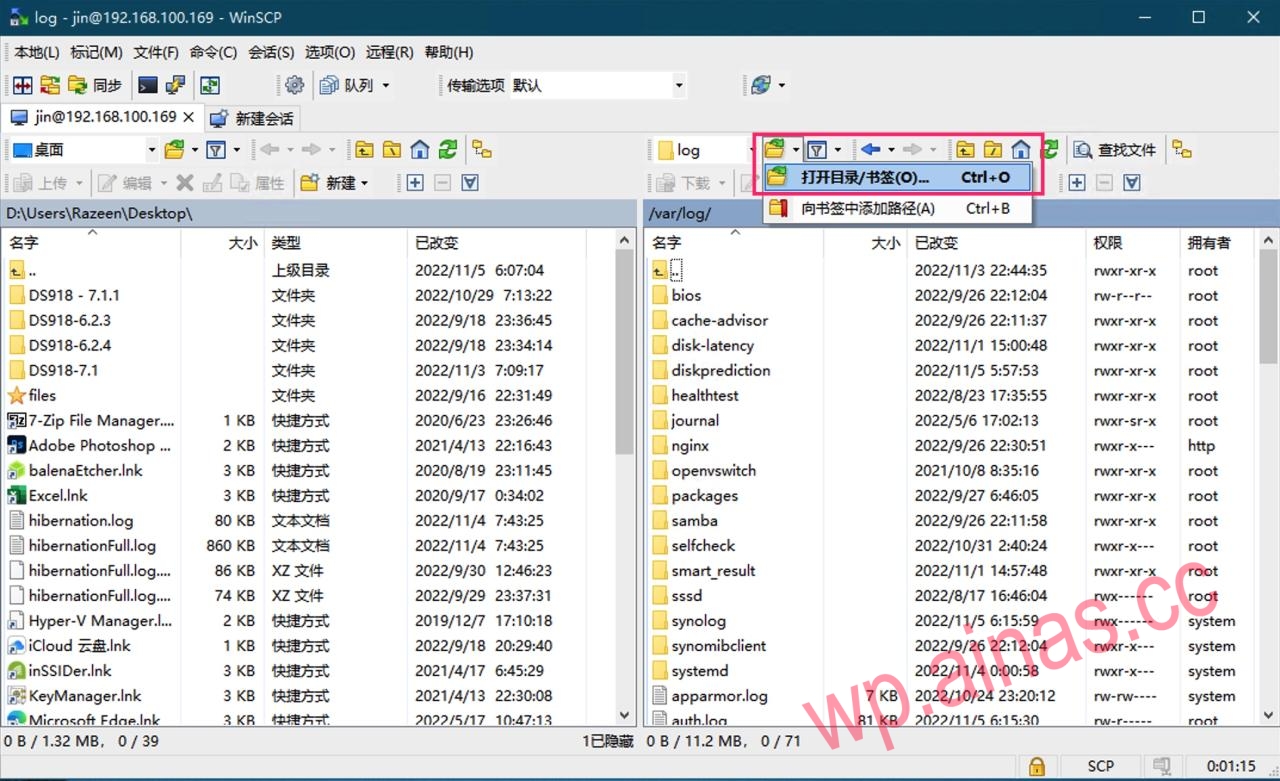Open the 帮助(H) menu
1280x781 pixels.
449,52
